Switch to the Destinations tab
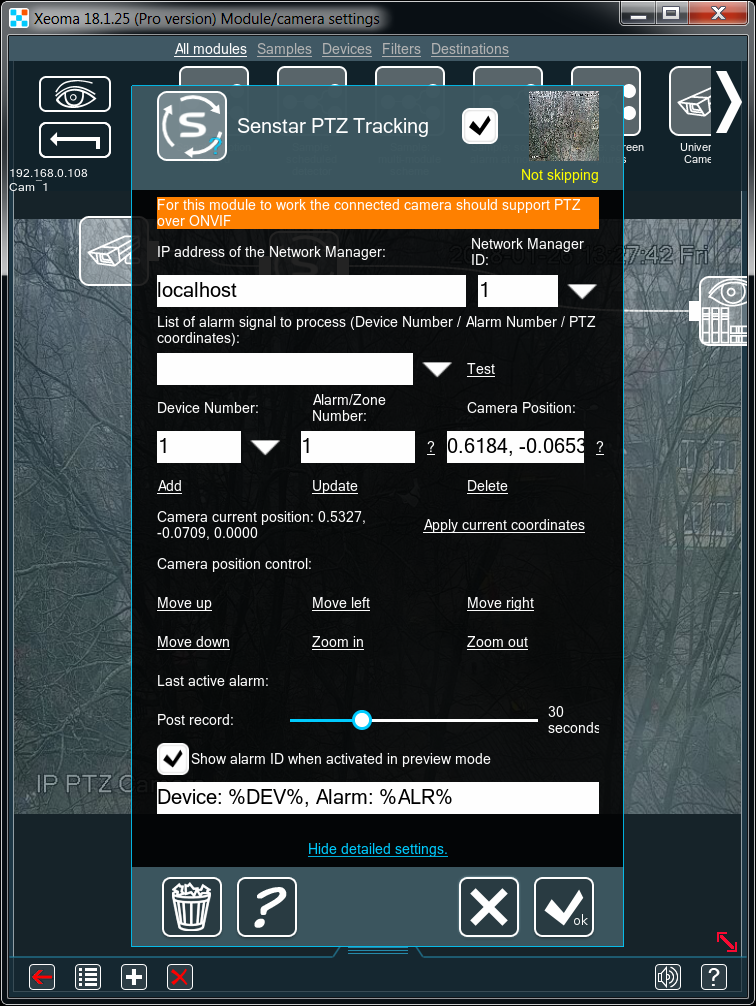Viewport: 756px width, 1006px height. [x=470, y=49]
